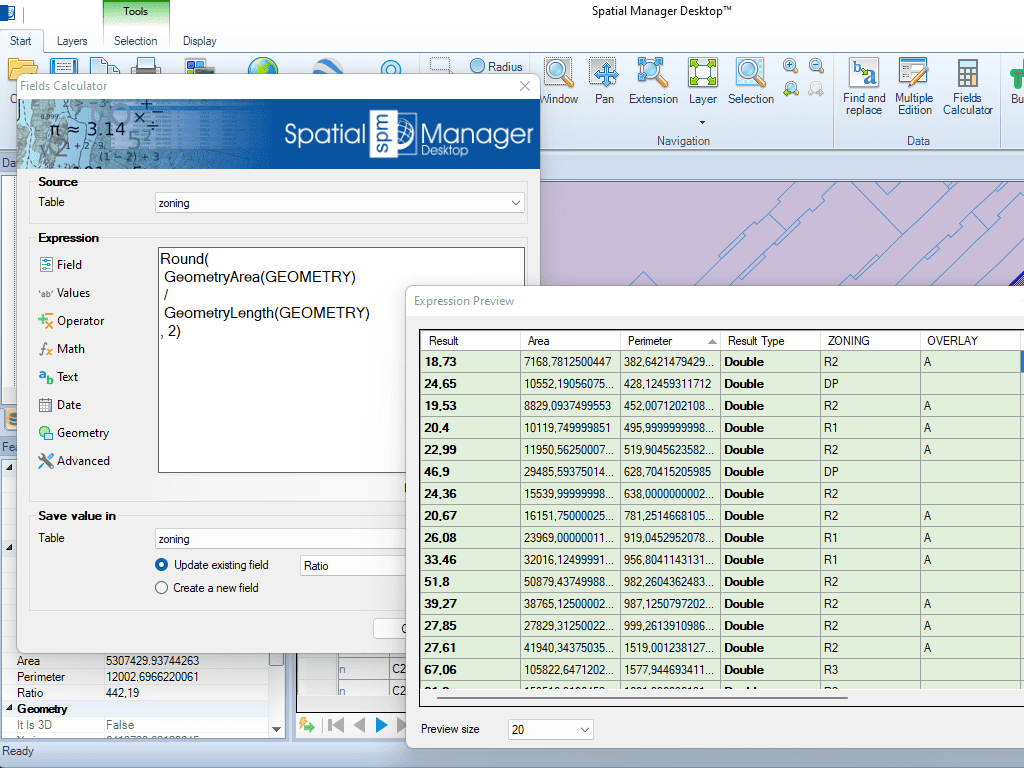
Task: Collapse the Geometry properties group
Action: click(x=9, y=708)
